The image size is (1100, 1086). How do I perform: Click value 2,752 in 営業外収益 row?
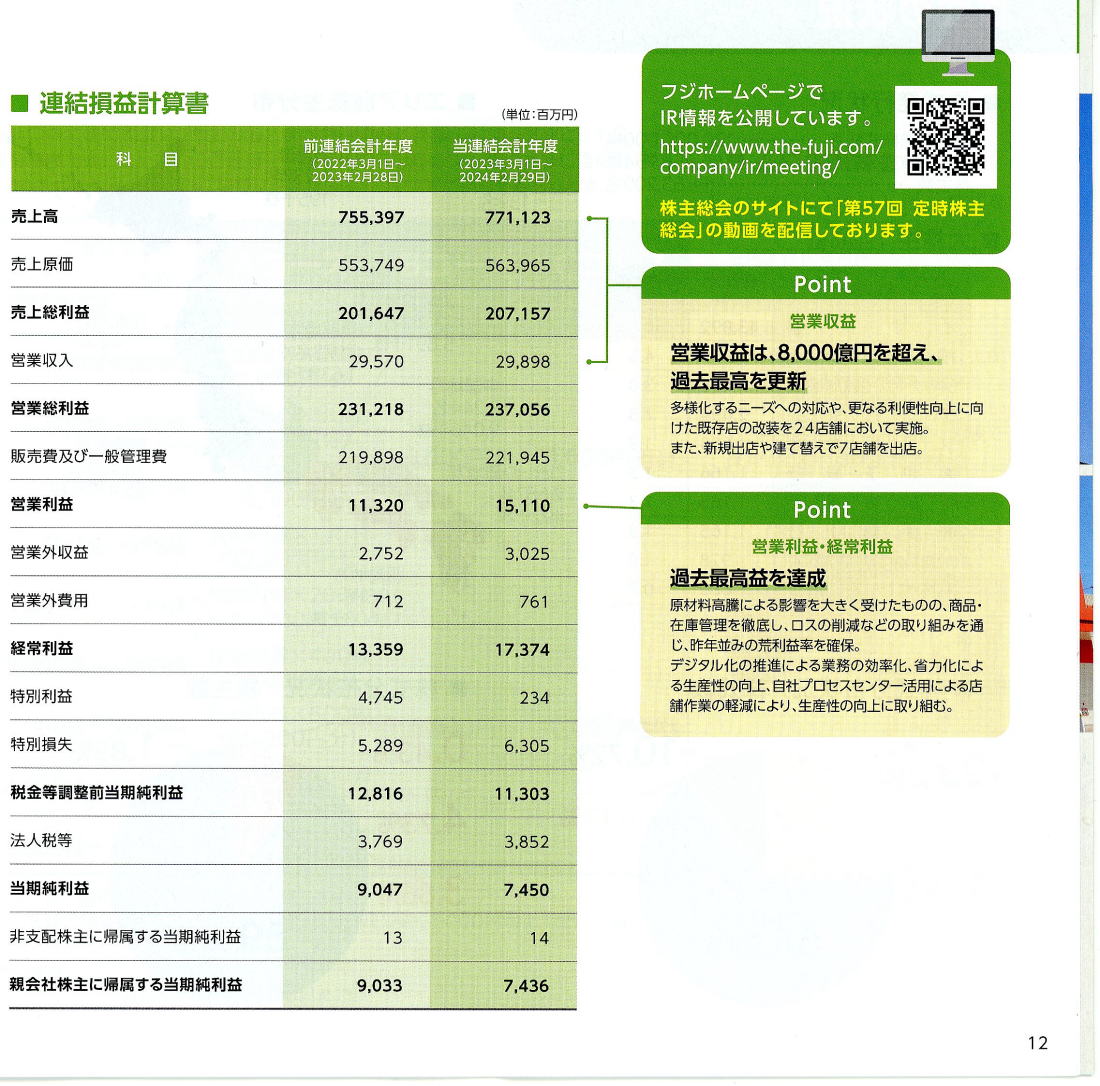click(x=381, y=554)
